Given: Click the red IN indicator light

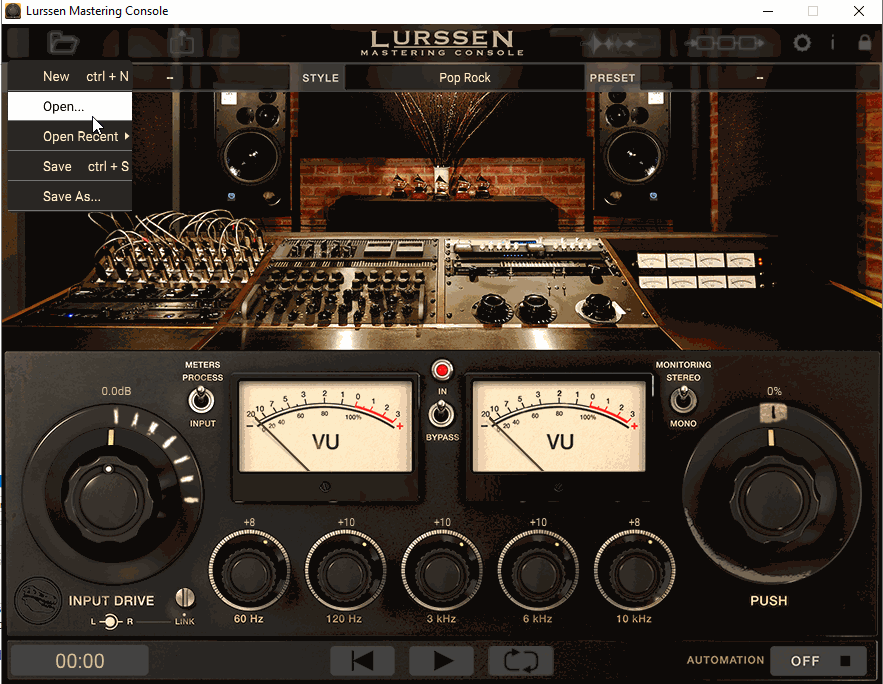Looking at the screenshot, I should [x=442, y=370].
